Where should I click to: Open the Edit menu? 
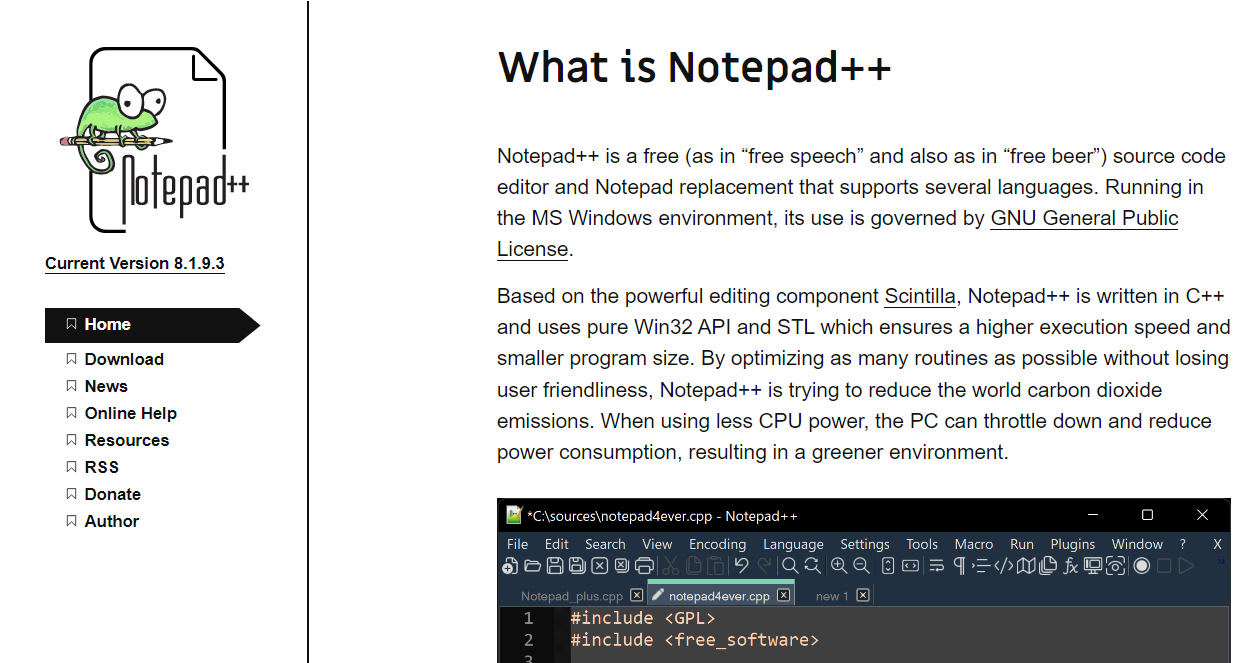pyautogui.click(x=557, y=544)
